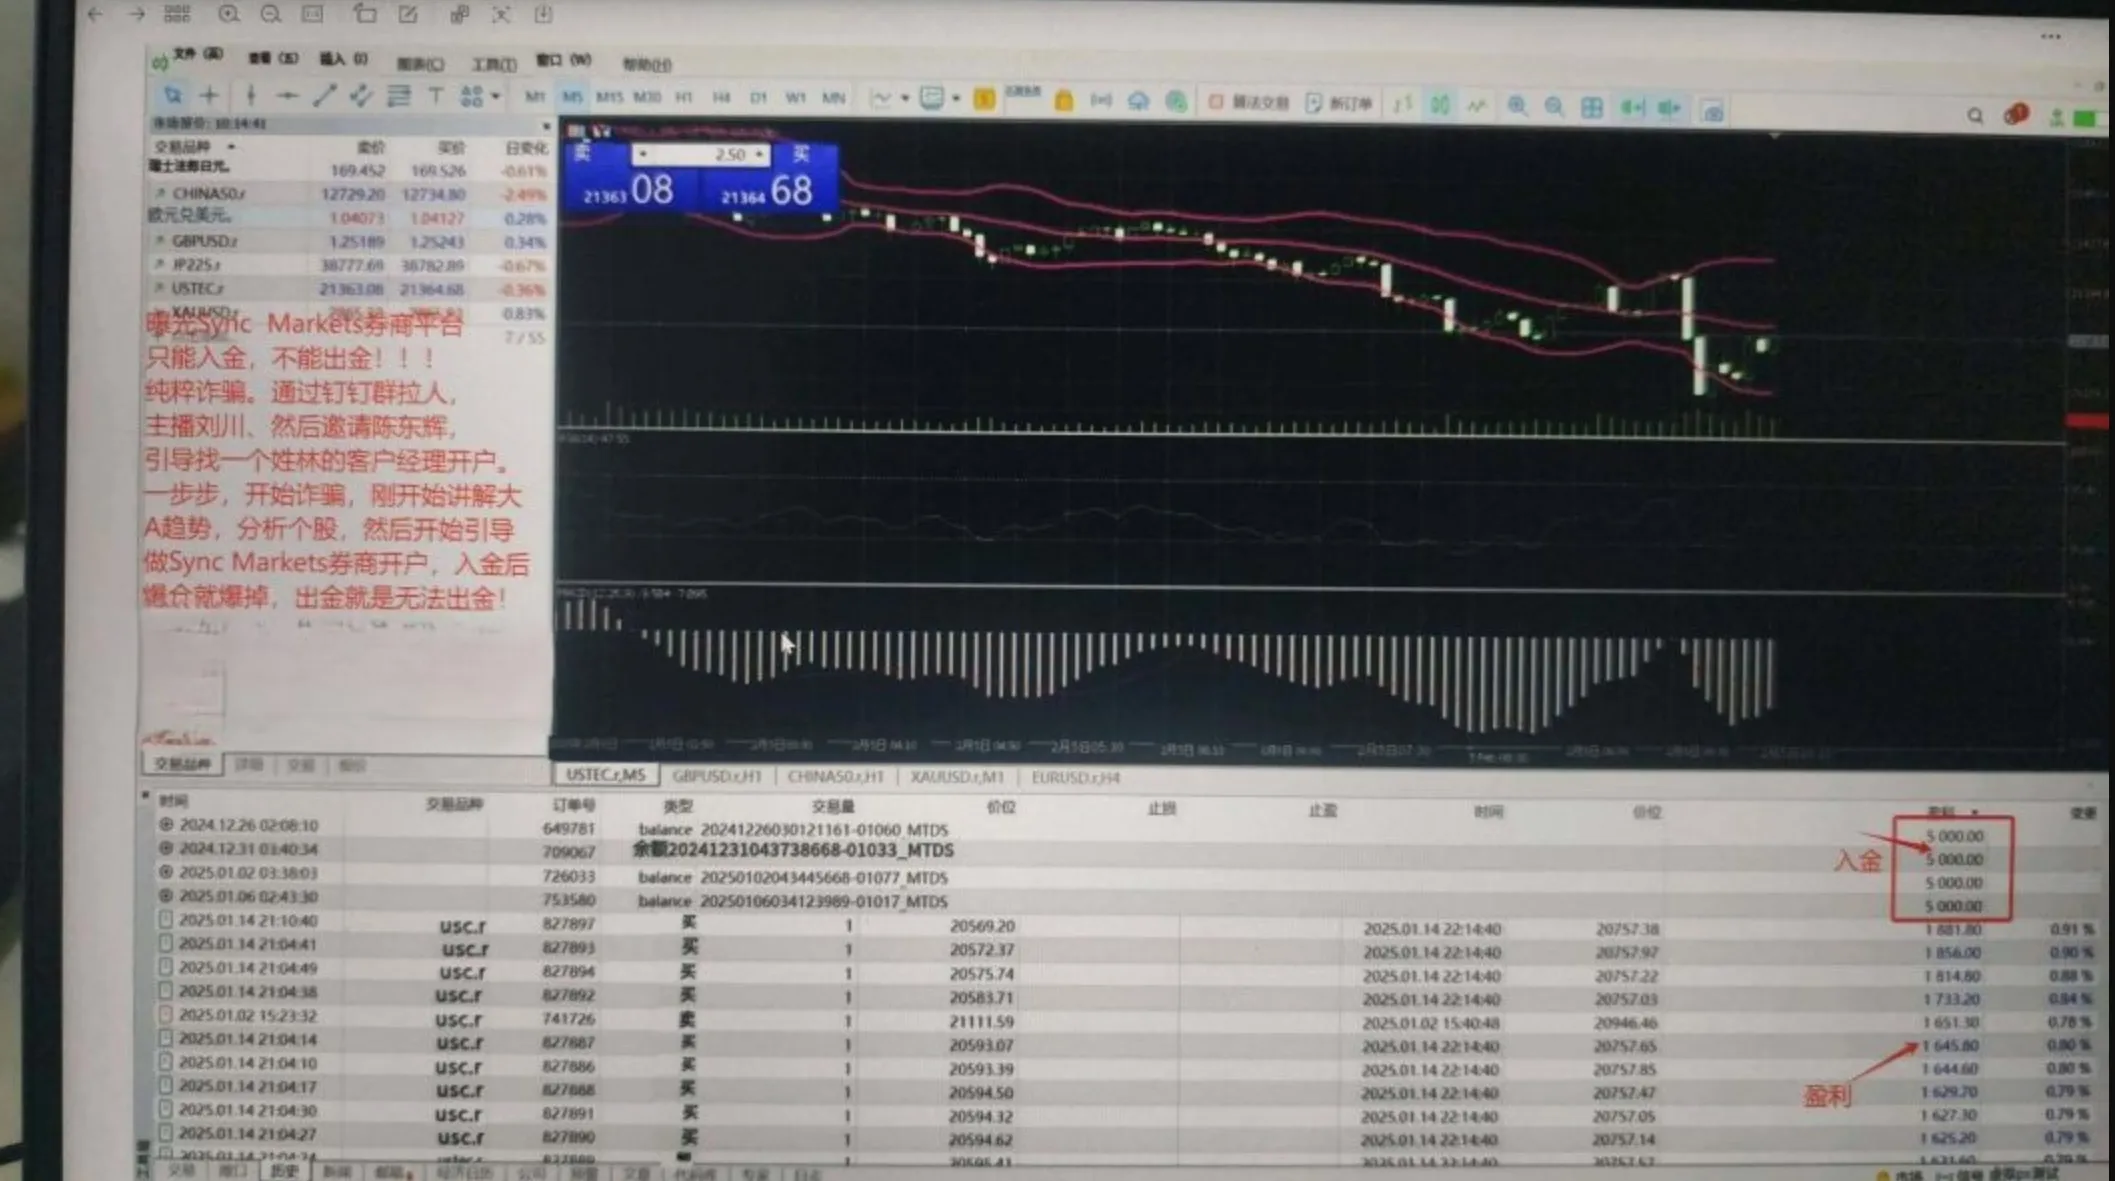Image resolution: width=2115 pixels, height=1181 pixels.
Task: Switch chart timeframe to M30
Action: point(647,97)
